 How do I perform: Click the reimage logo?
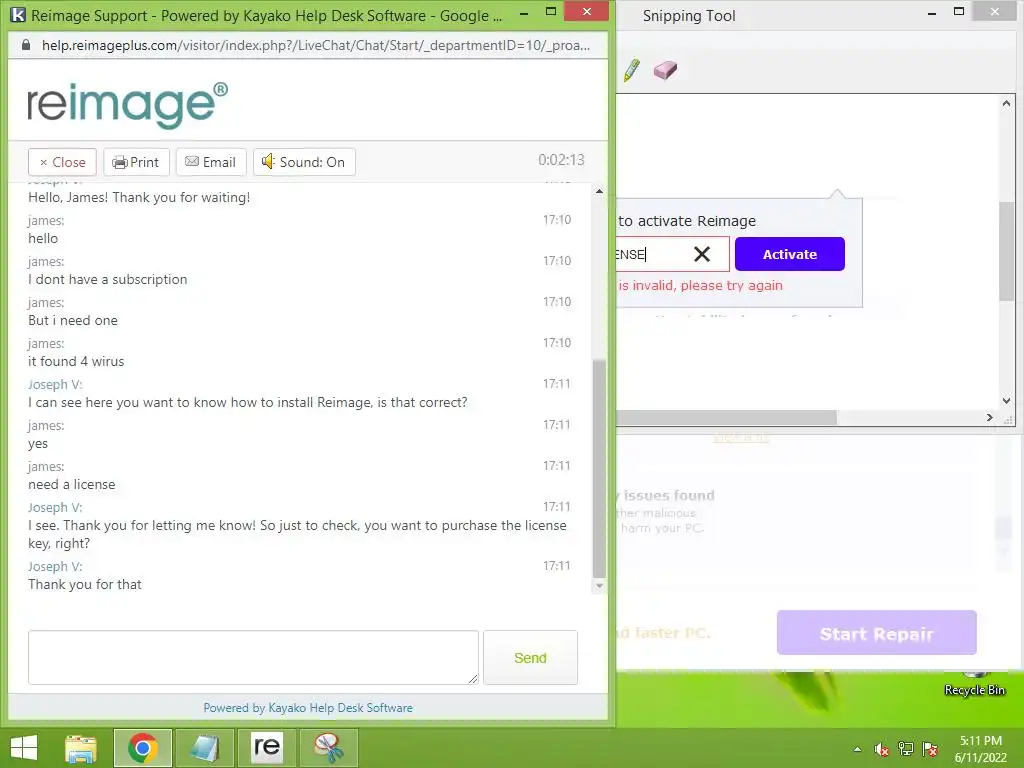(x=127, y=104)
